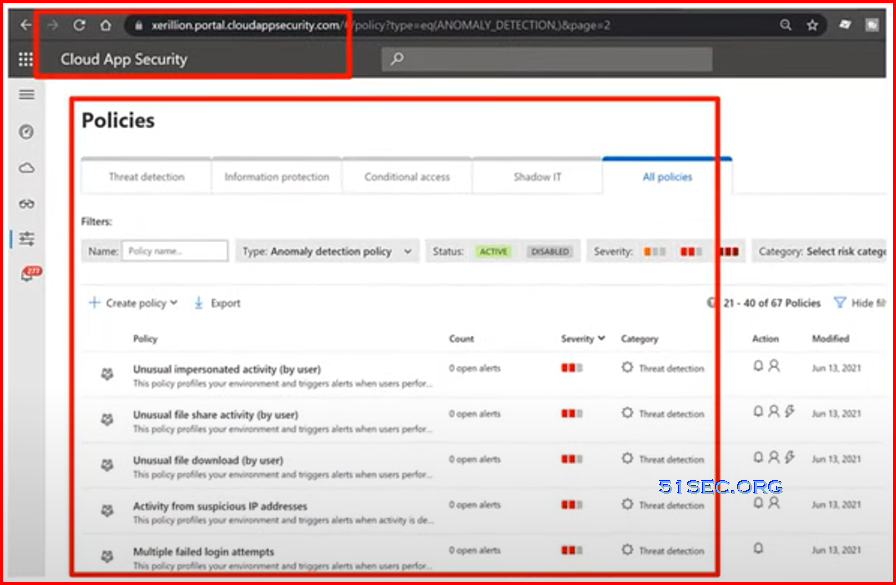896x585 pixels.
Task: Open Unusual impersonated activity (by user) policy
Action: tap(227, 369)
